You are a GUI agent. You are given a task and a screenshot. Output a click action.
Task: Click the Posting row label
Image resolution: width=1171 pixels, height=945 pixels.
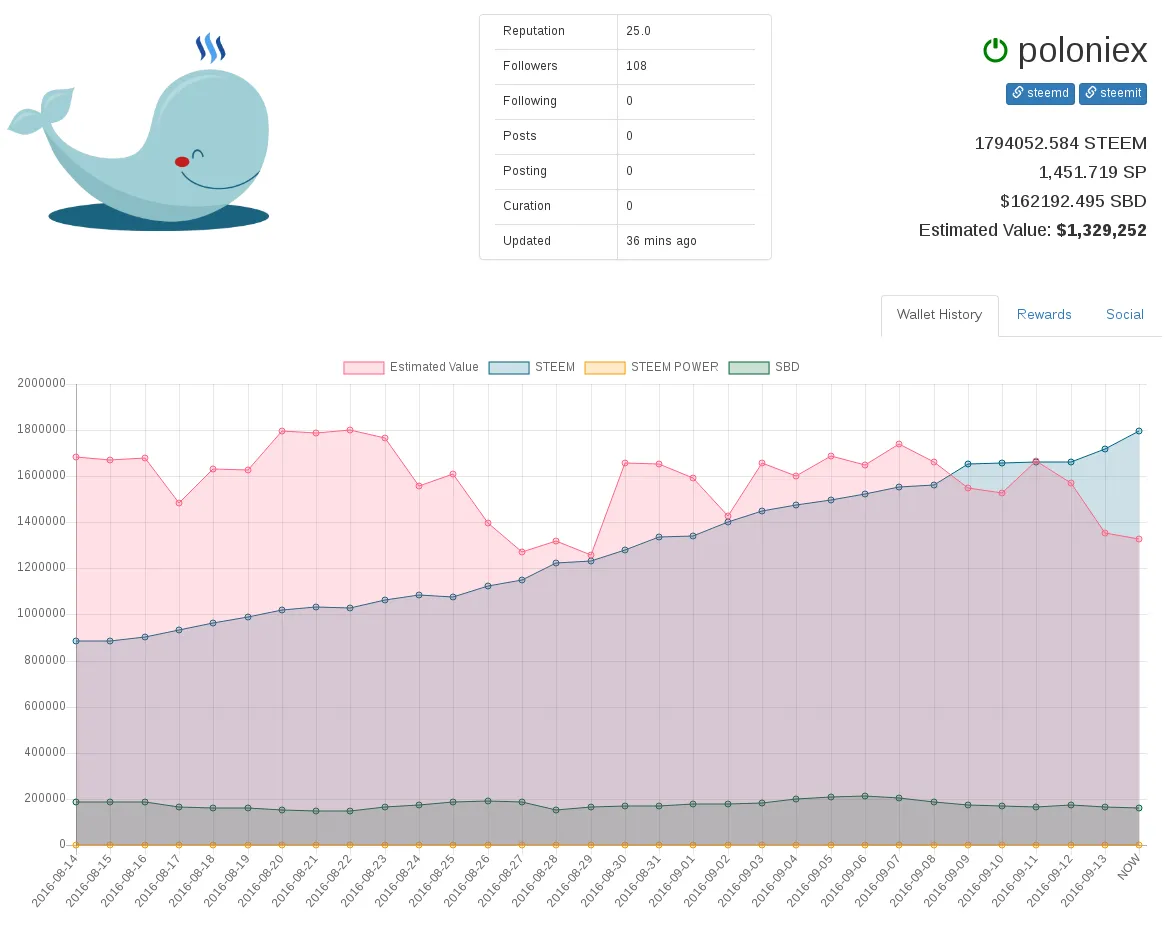coord(525,171)
